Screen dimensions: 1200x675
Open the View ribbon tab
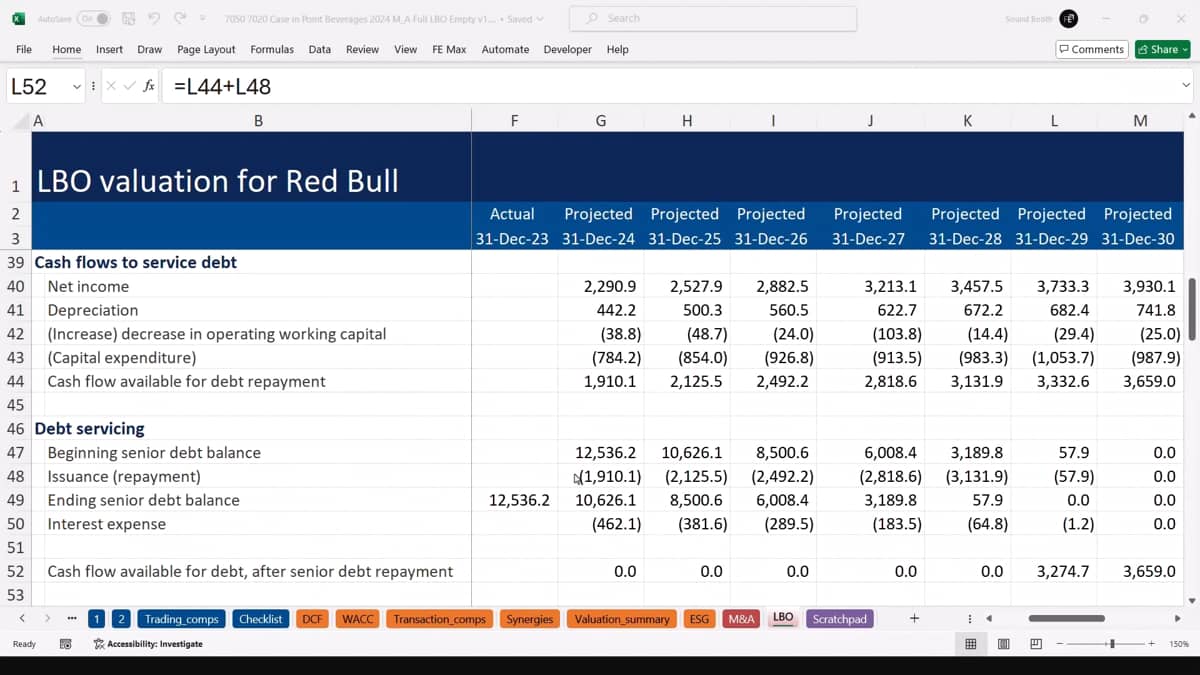click(x=405, y=49)
